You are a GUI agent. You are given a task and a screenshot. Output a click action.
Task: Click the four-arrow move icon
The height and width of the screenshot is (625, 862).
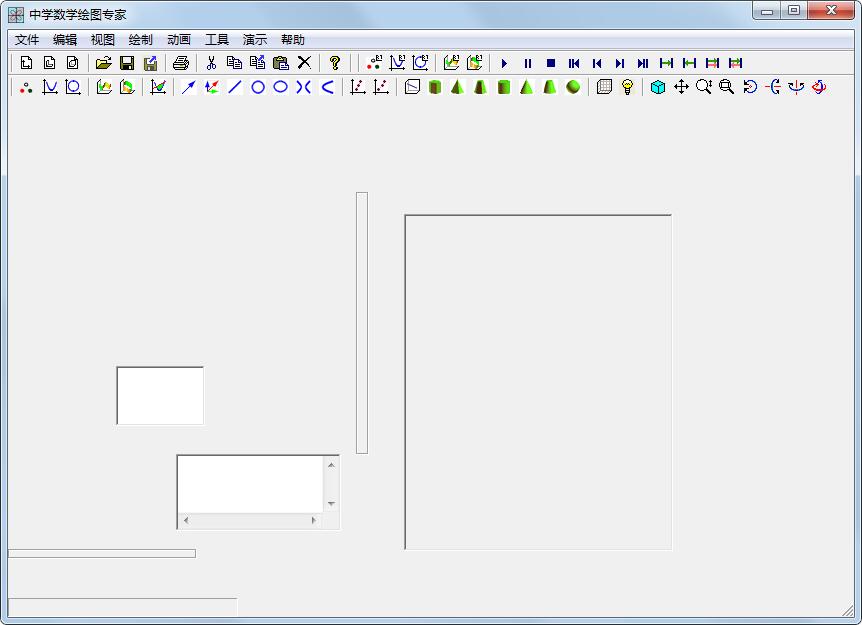pos(681,87)
